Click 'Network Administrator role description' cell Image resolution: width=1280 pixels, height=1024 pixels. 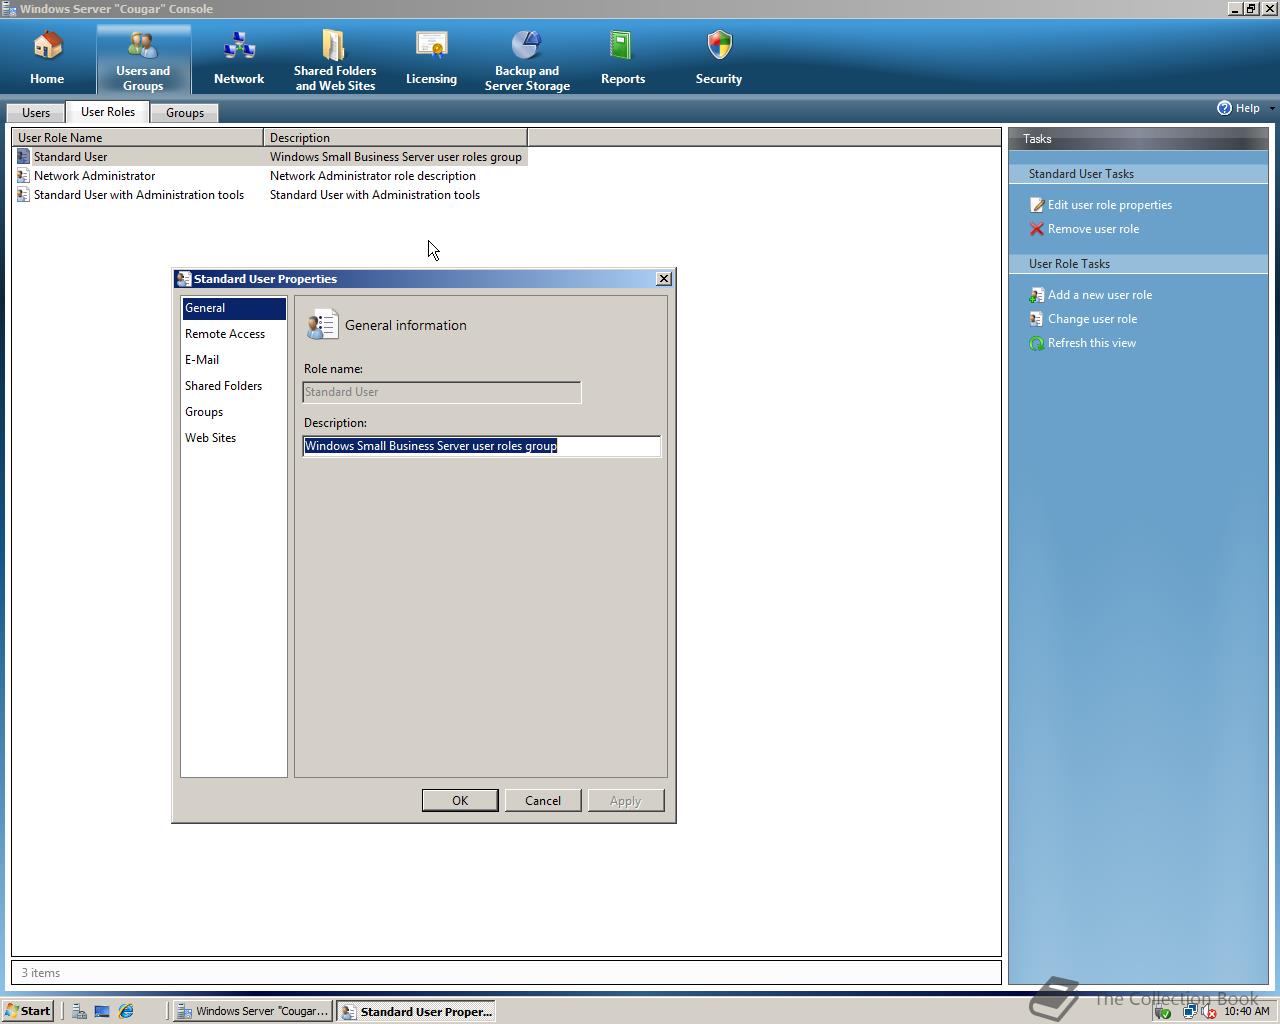coord(373,176)
